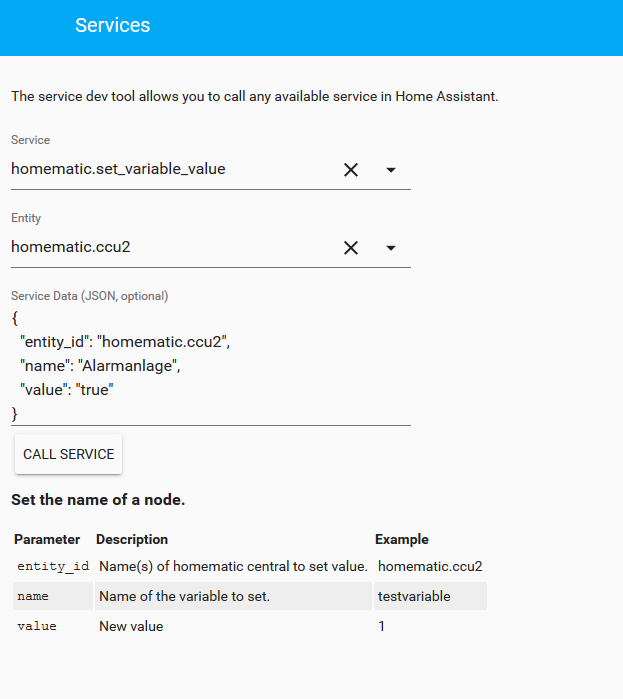Click the Service Data (JSON, optional) label
The height and width of the screenshot is (699, 623).
click(90, 296)
